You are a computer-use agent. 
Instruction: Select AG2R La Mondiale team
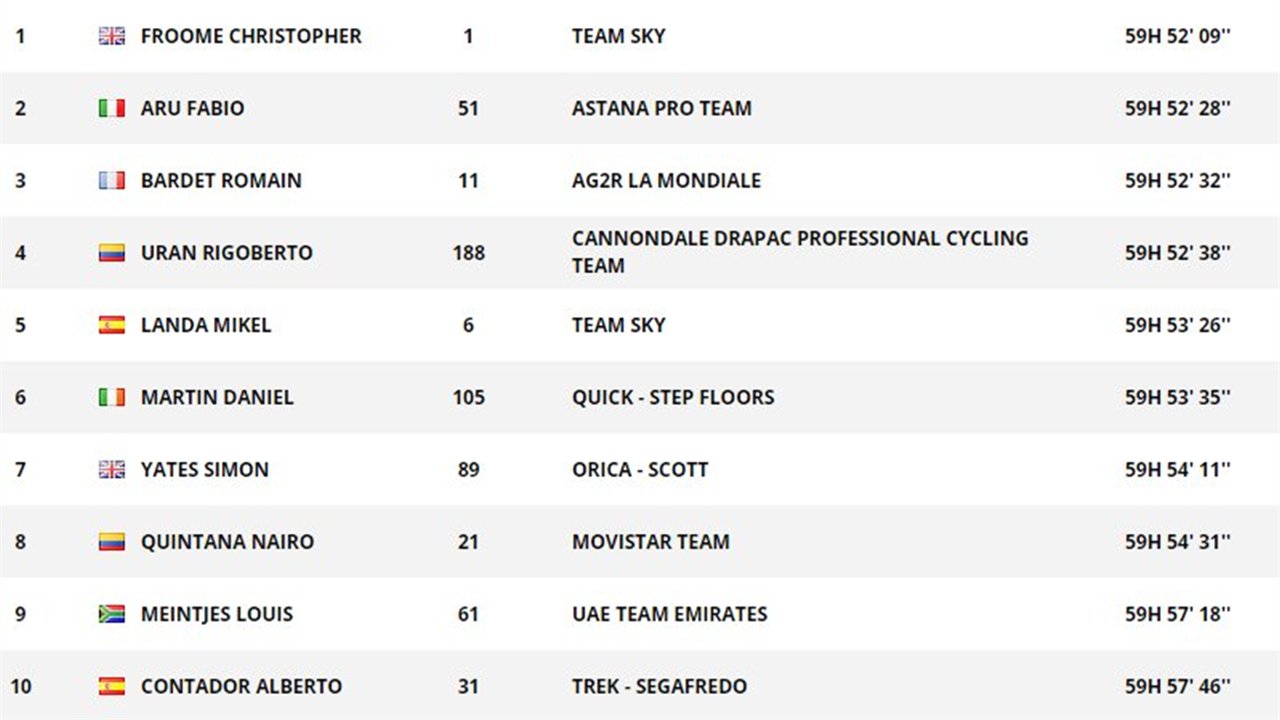coord(666,180)
